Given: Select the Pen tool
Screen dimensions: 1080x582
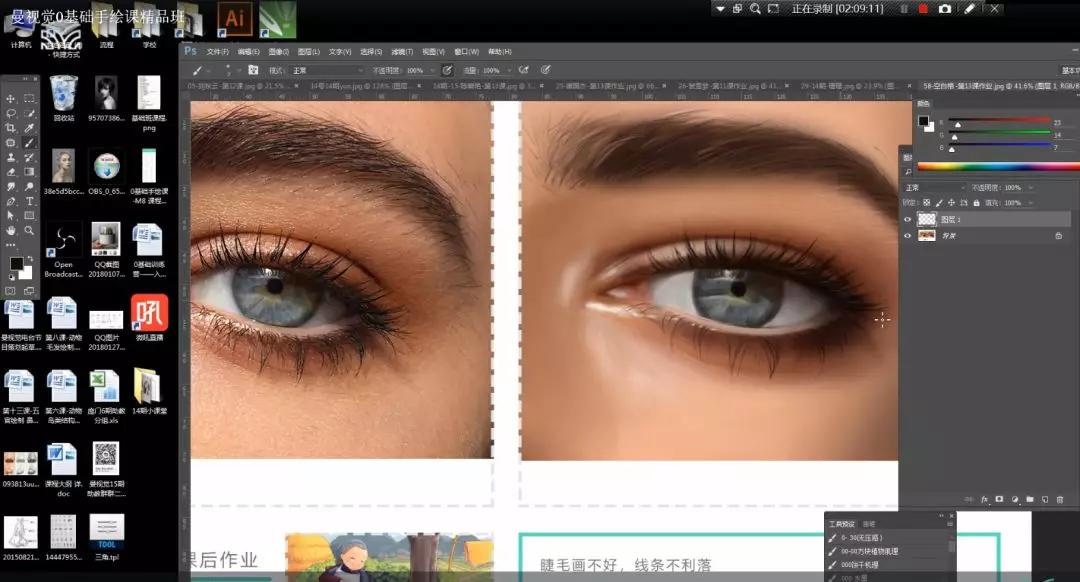Looking at the screenshot, I should pos(11,201).
